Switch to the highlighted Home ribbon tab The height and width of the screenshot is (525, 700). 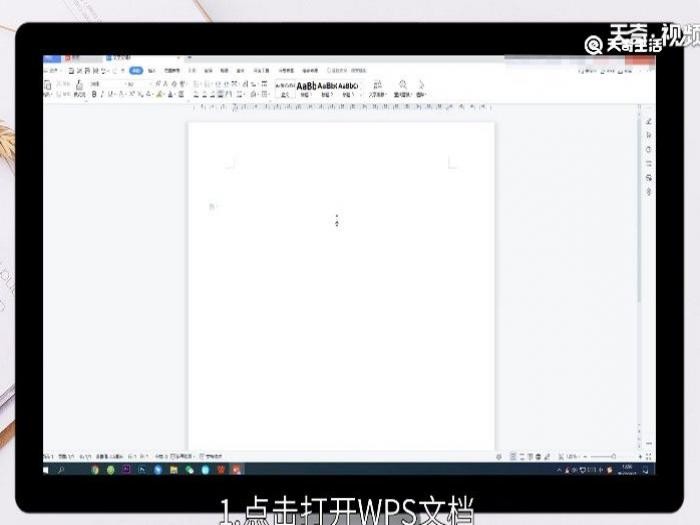coord(136,71)
